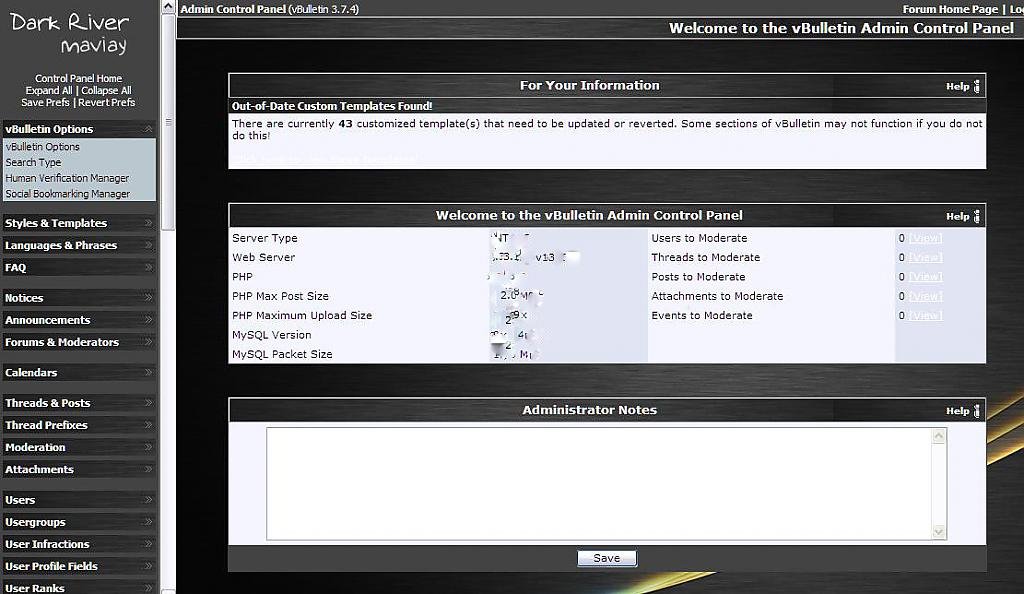Collapse the vBulletin Options section arrow
The image size is (1024, 594).
click(x=148, y=129)
